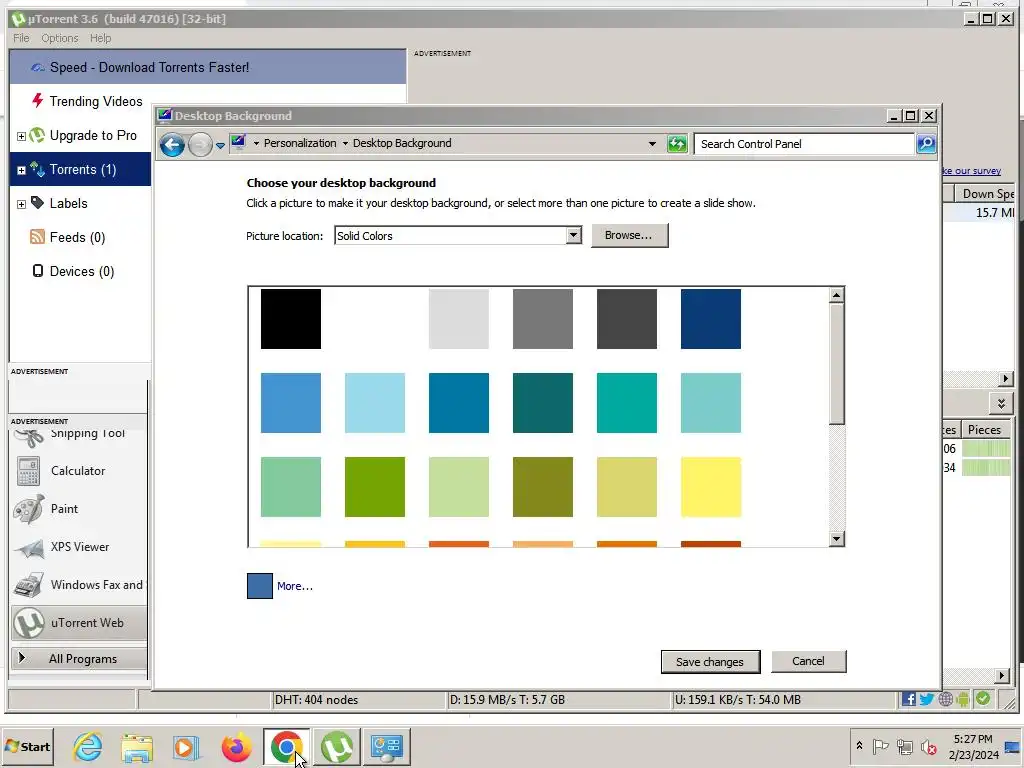Expand the Torrents (1) tree node

click(x=21, y=170)
